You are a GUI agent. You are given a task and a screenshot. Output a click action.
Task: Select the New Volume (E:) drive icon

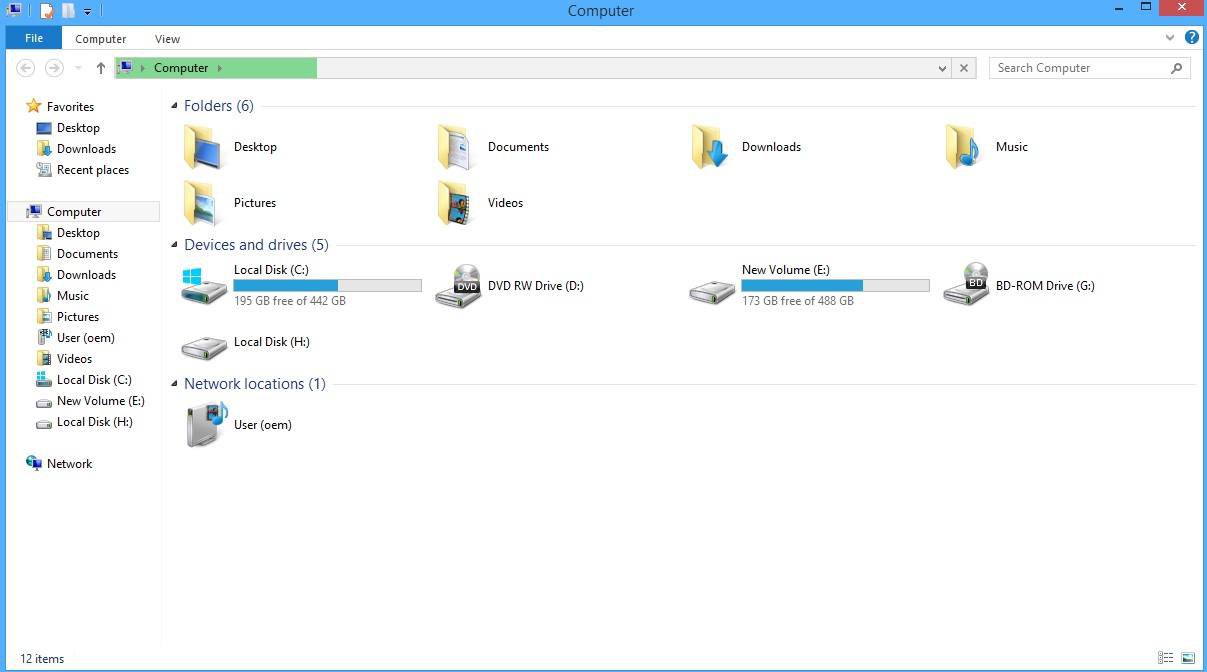[712, 290]
